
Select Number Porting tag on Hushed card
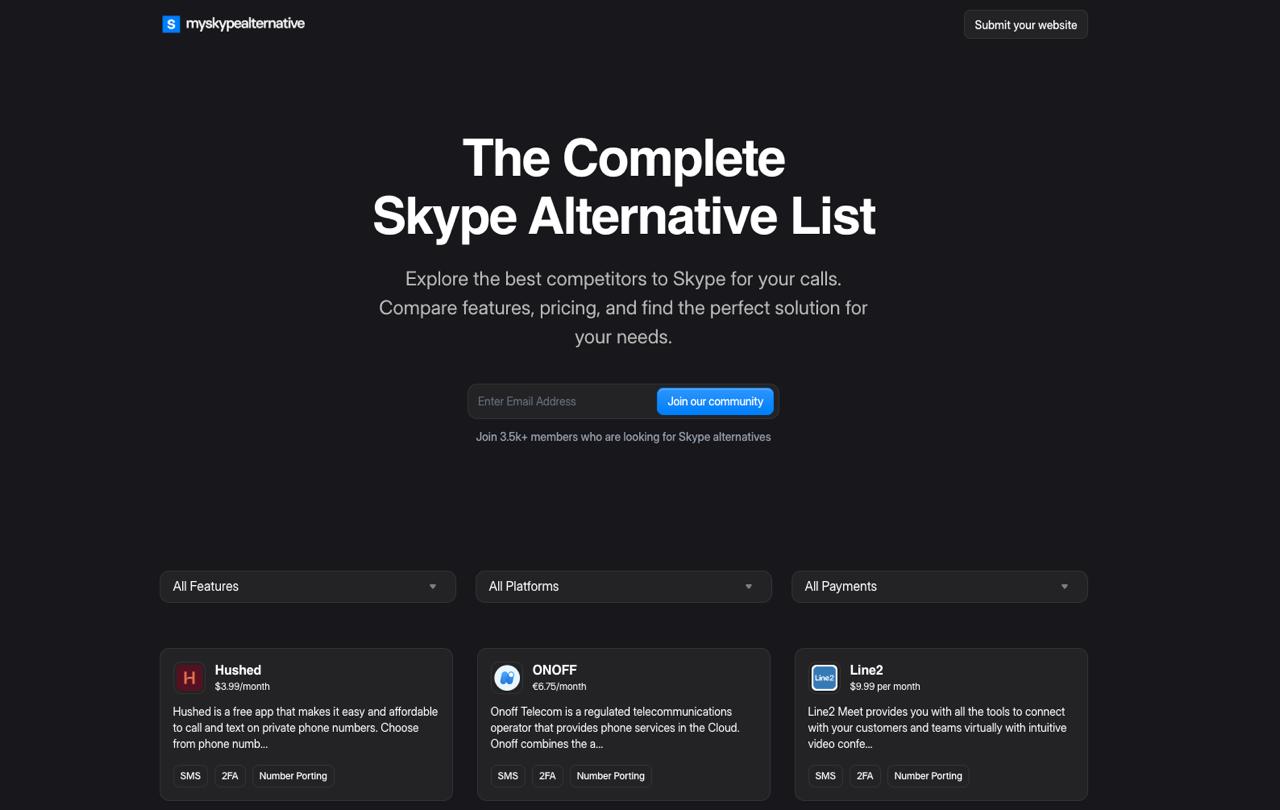(293, 776)
